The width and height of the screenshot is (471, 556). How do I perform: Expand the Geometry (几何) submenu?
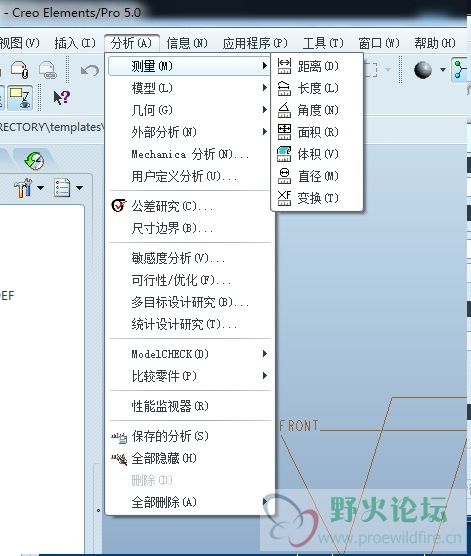190,110
